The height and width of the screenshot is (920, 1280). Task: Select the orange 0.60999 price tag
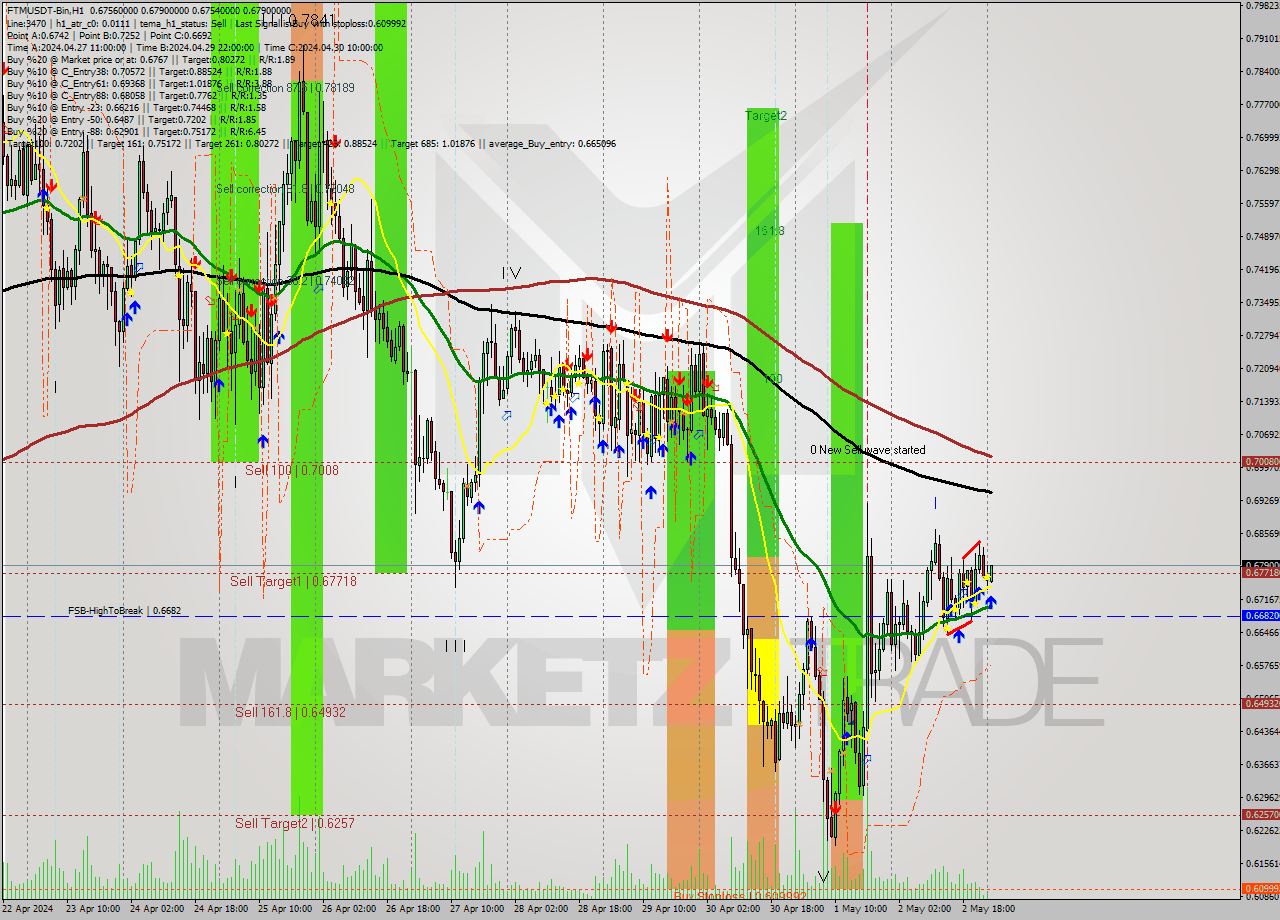[x=1261, y=889]
